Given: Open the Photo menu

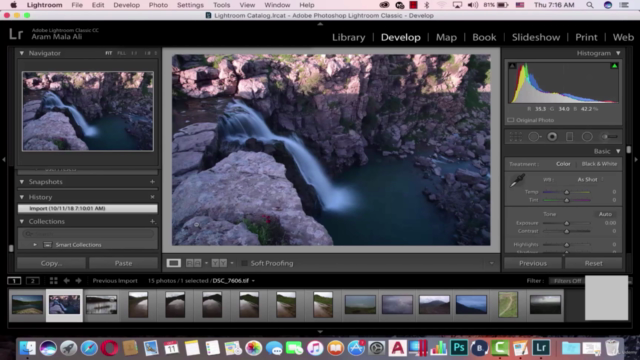Looking at the screenshot, I should [x=158, y=5].
